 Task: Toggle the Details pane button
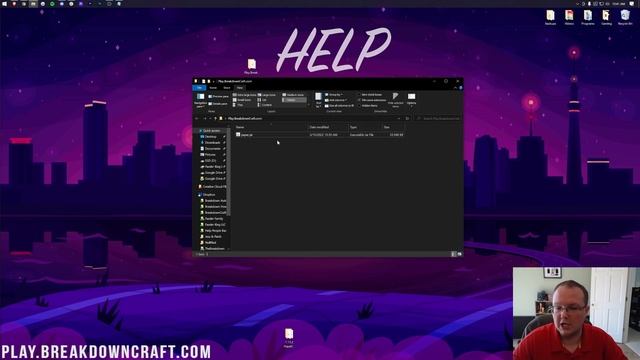(218, 104)
